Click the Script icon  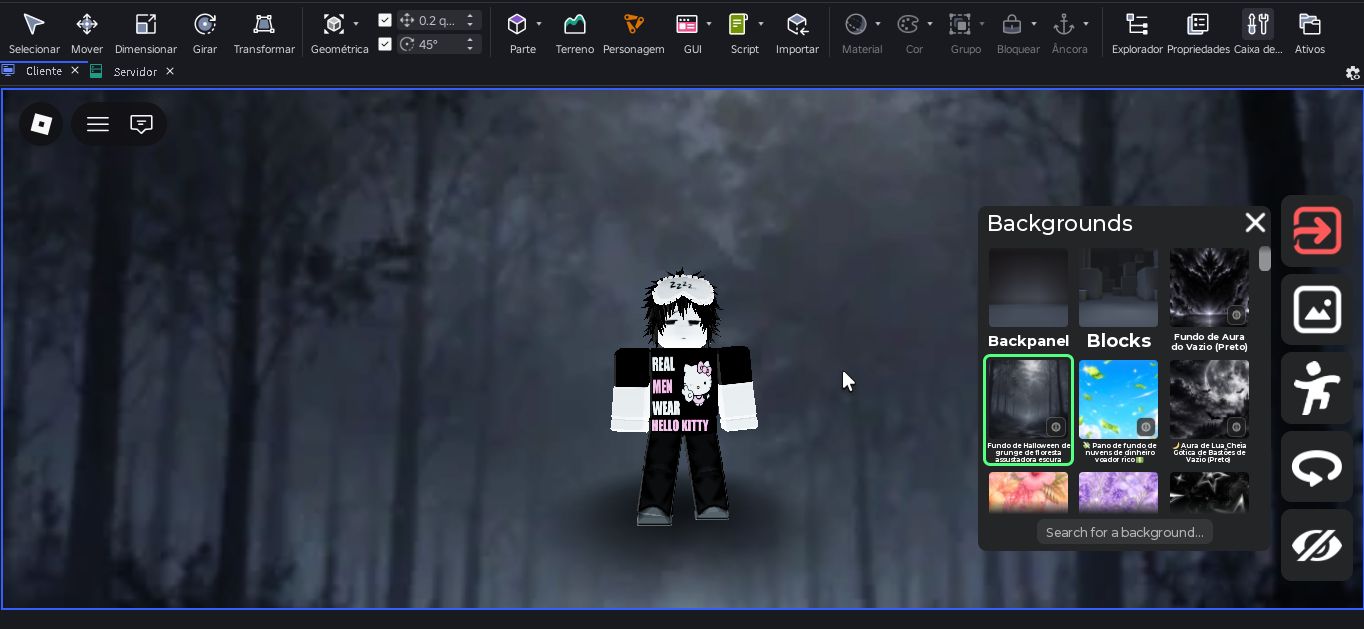(739, 24)
